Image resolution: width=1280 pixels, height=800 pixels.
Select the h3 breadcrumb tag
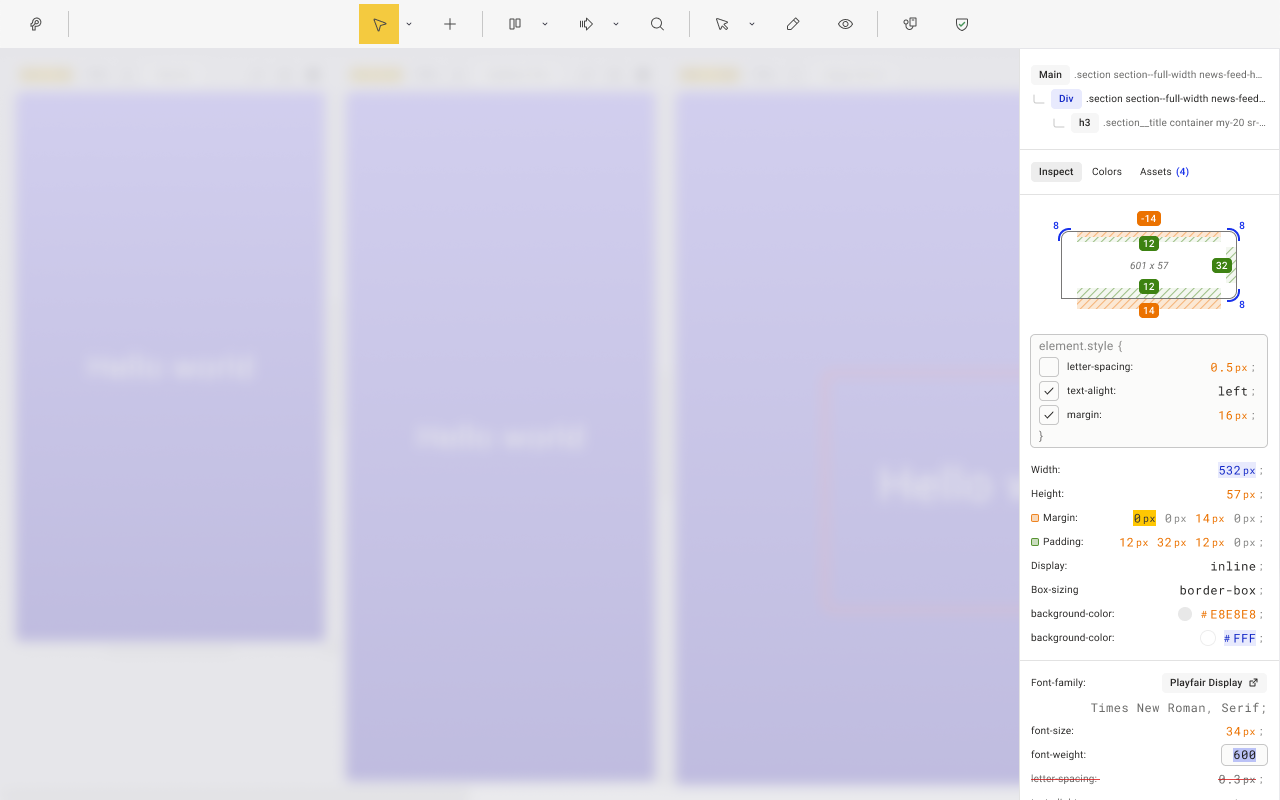1084,123
